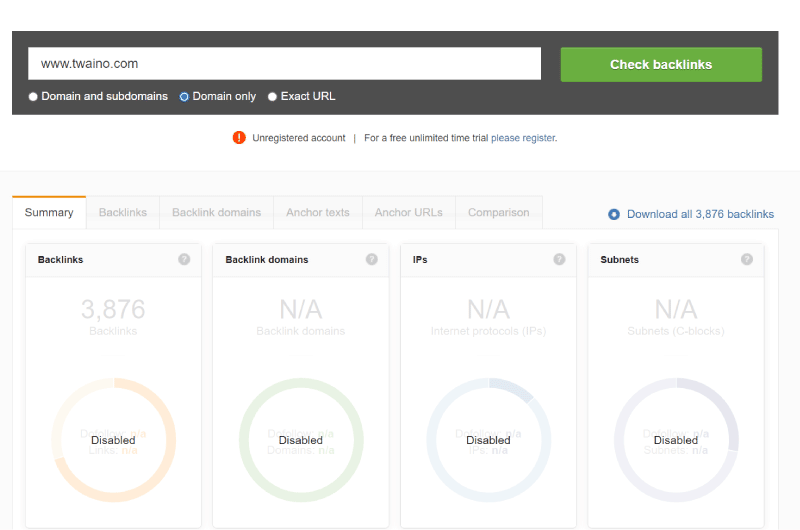Click the Unregistered account text
Screen dimensions: 800x530
point(298,138)
